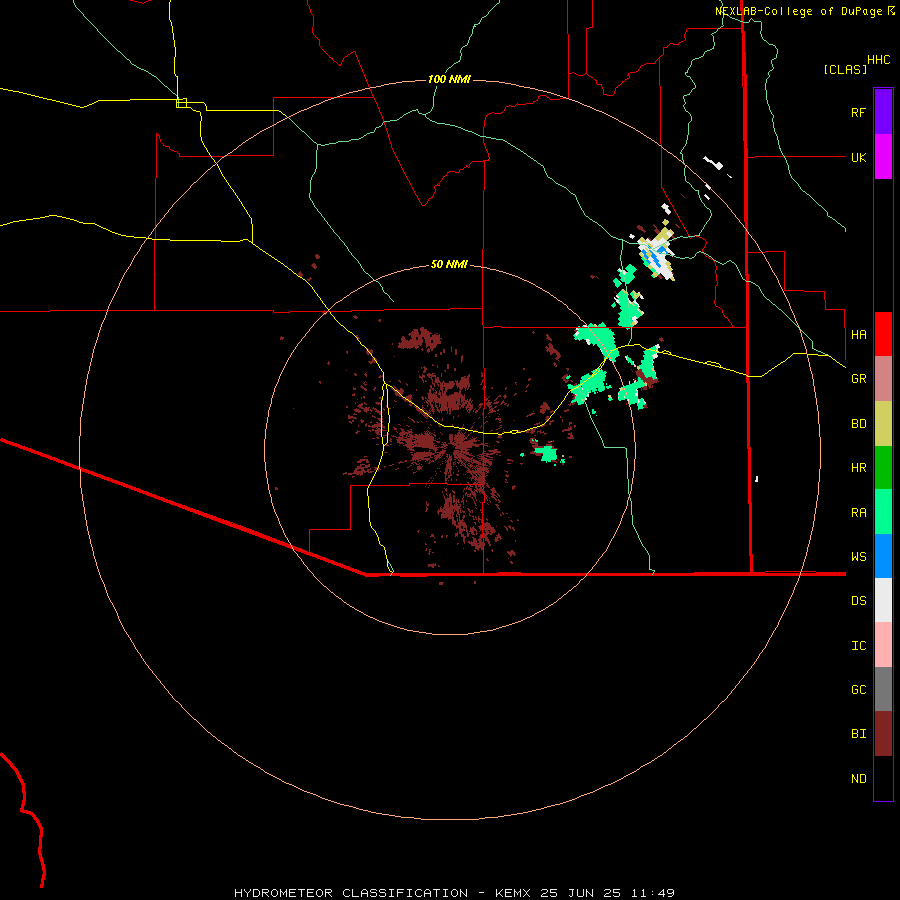The width and height of the screenshot is (900, 900).
Task: Click the [CLAS] label
Action: [x=845, y=69]
